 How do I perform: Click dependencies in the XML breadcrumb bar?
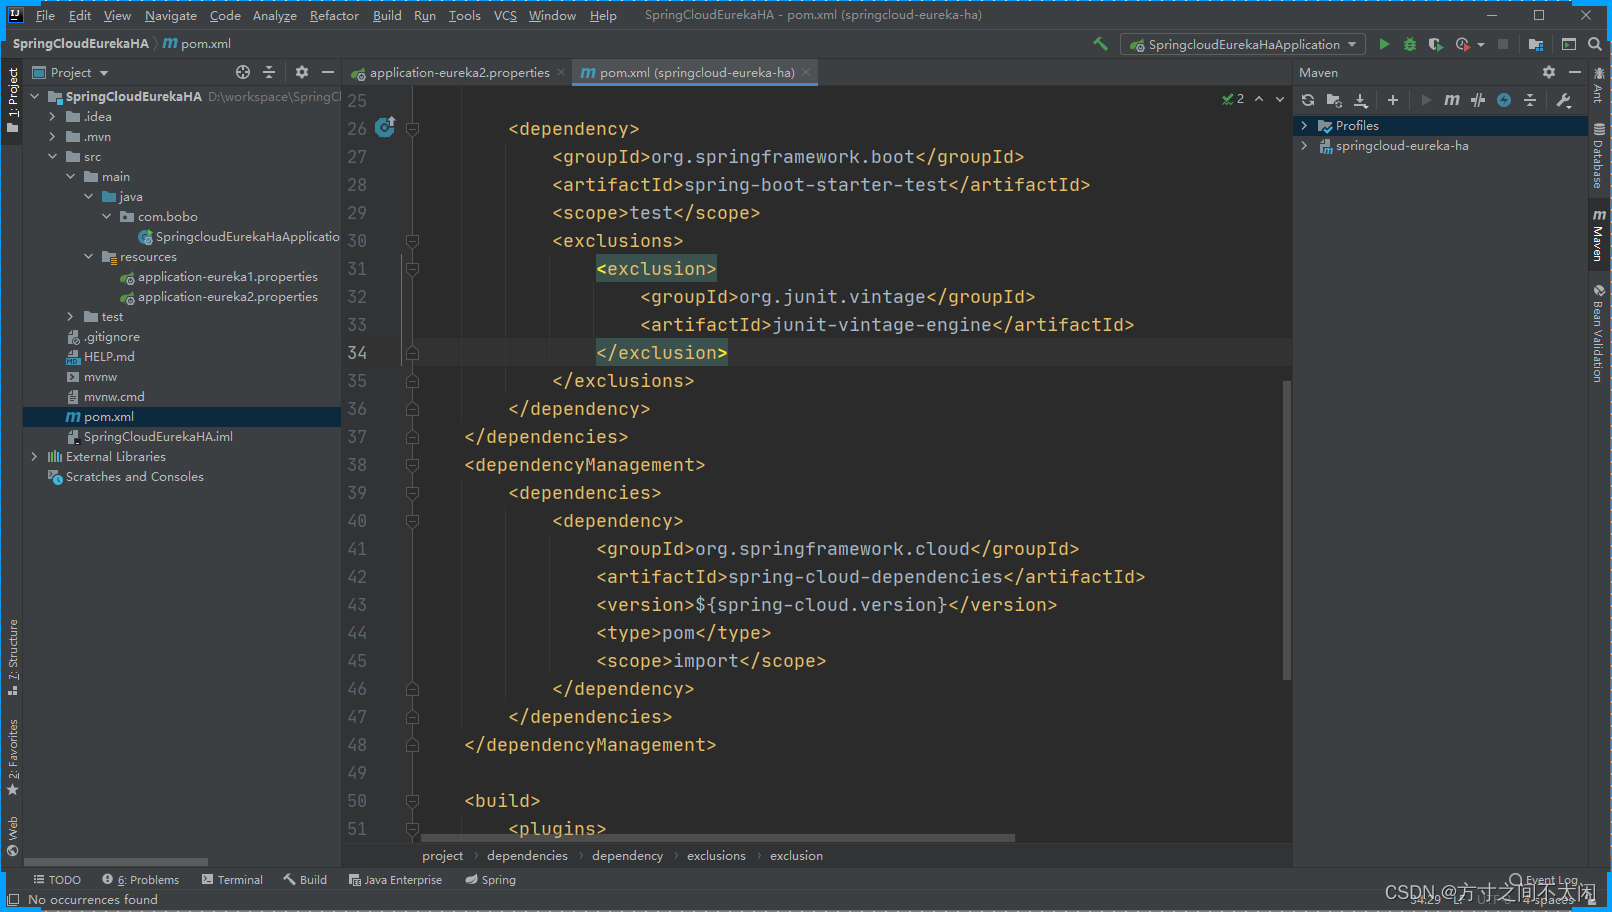527,856
